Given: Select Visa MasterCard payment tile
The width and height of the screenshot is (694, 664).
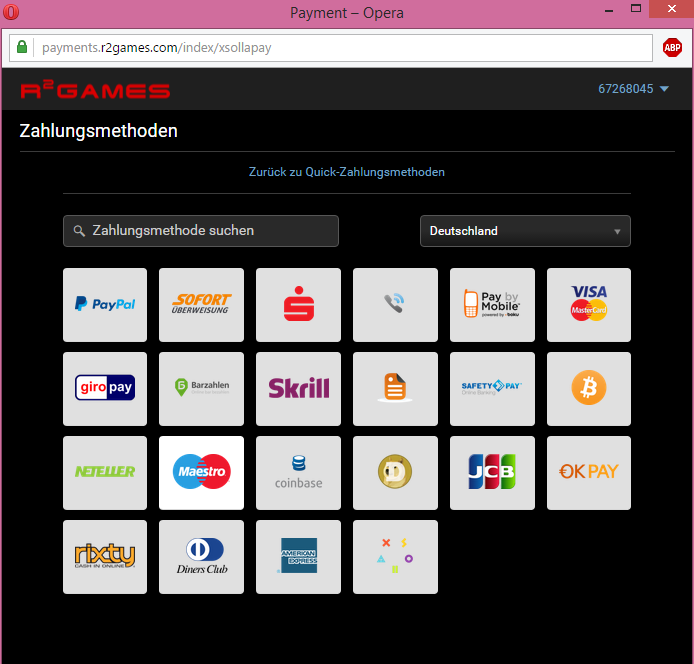Looking at the screenshot, I should [588, 305].
